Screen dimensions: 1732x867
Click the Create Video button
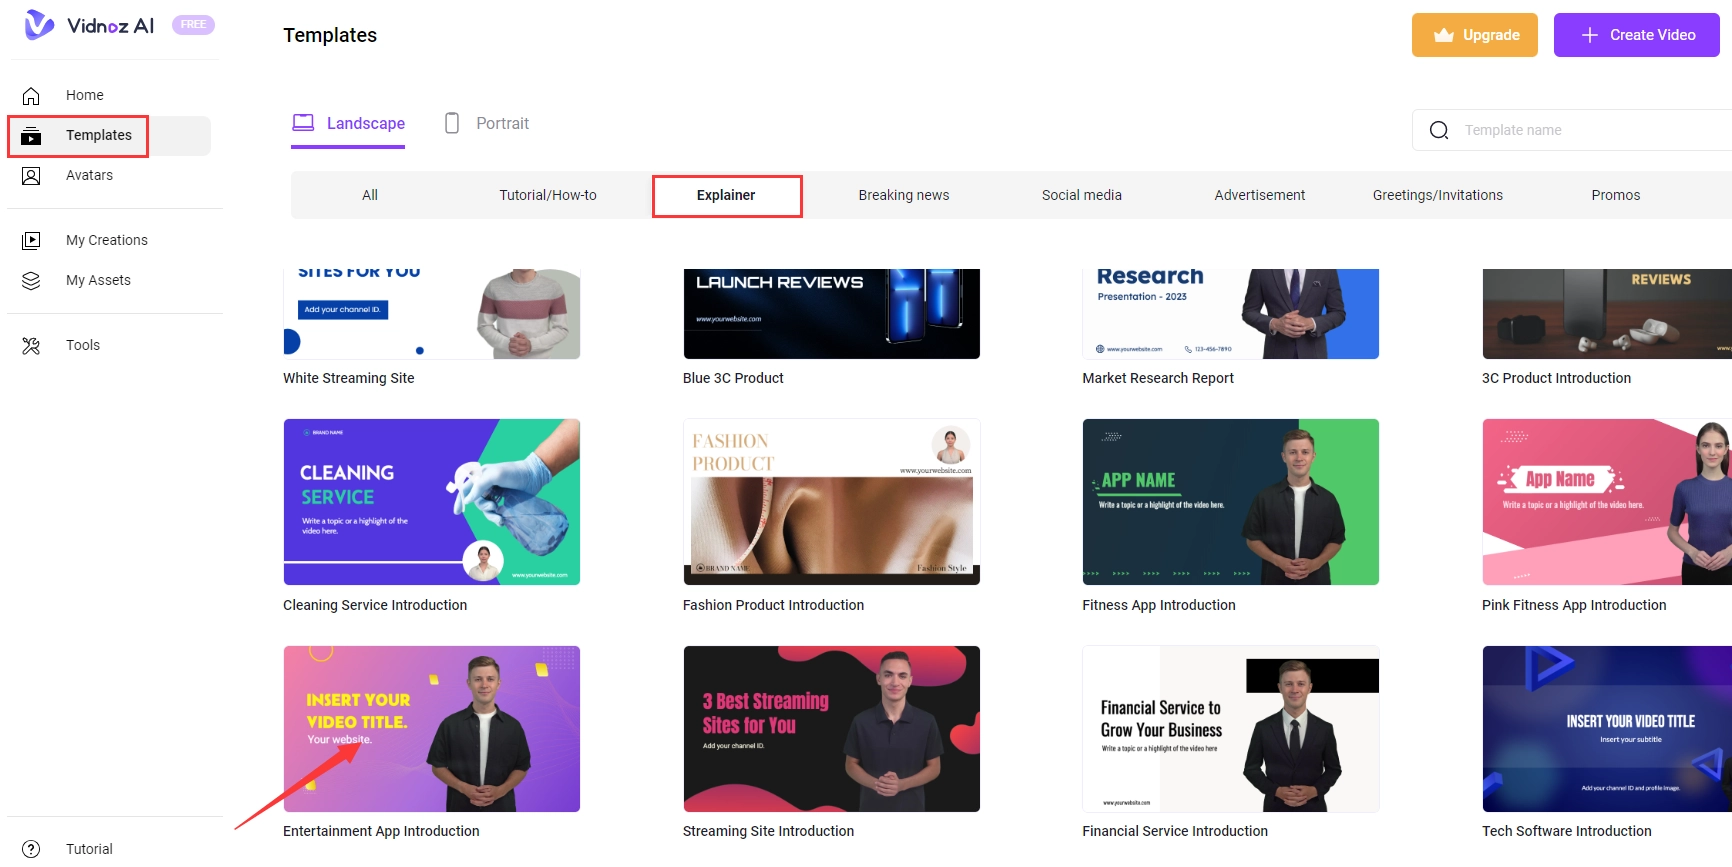point(1636,35)
